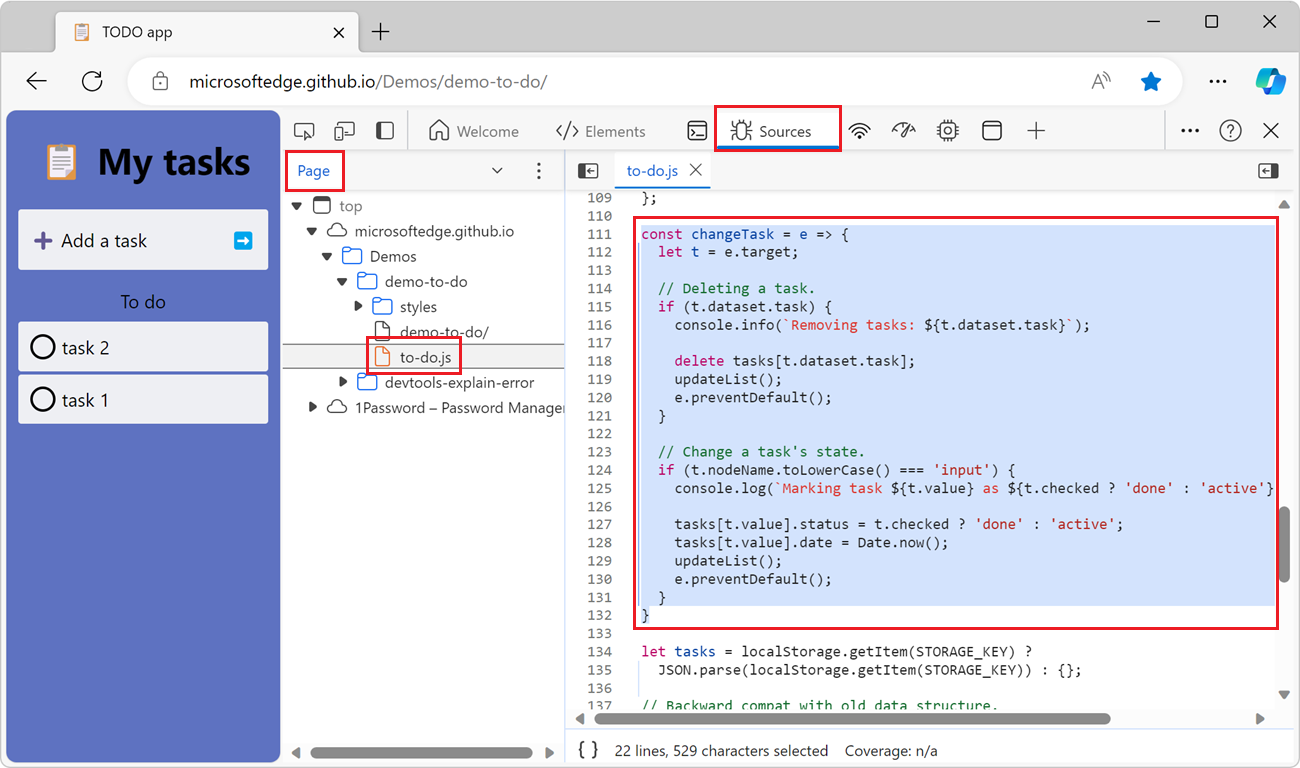Expand the devtools-explain-error folder
This screenshot has height=768, width=1300.
pos(343,381)
